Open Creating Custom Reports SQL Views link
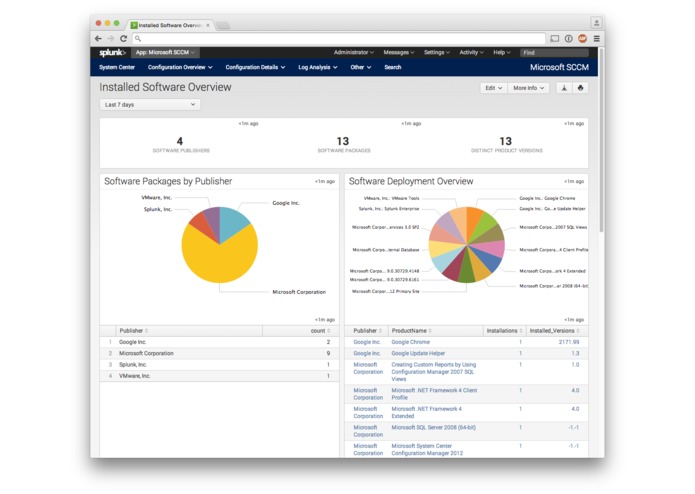This screenshot has height=494, width=695. pos(433,372)
